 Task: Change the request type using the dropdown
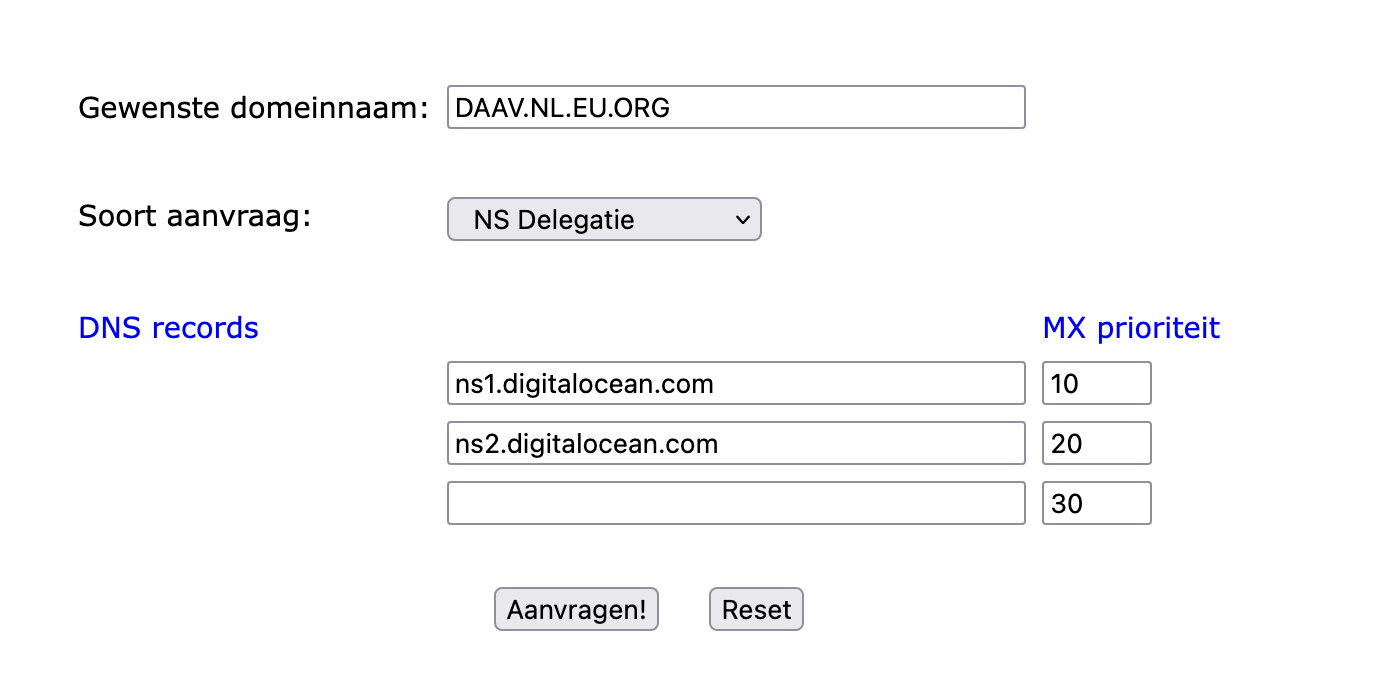point(604,219)
